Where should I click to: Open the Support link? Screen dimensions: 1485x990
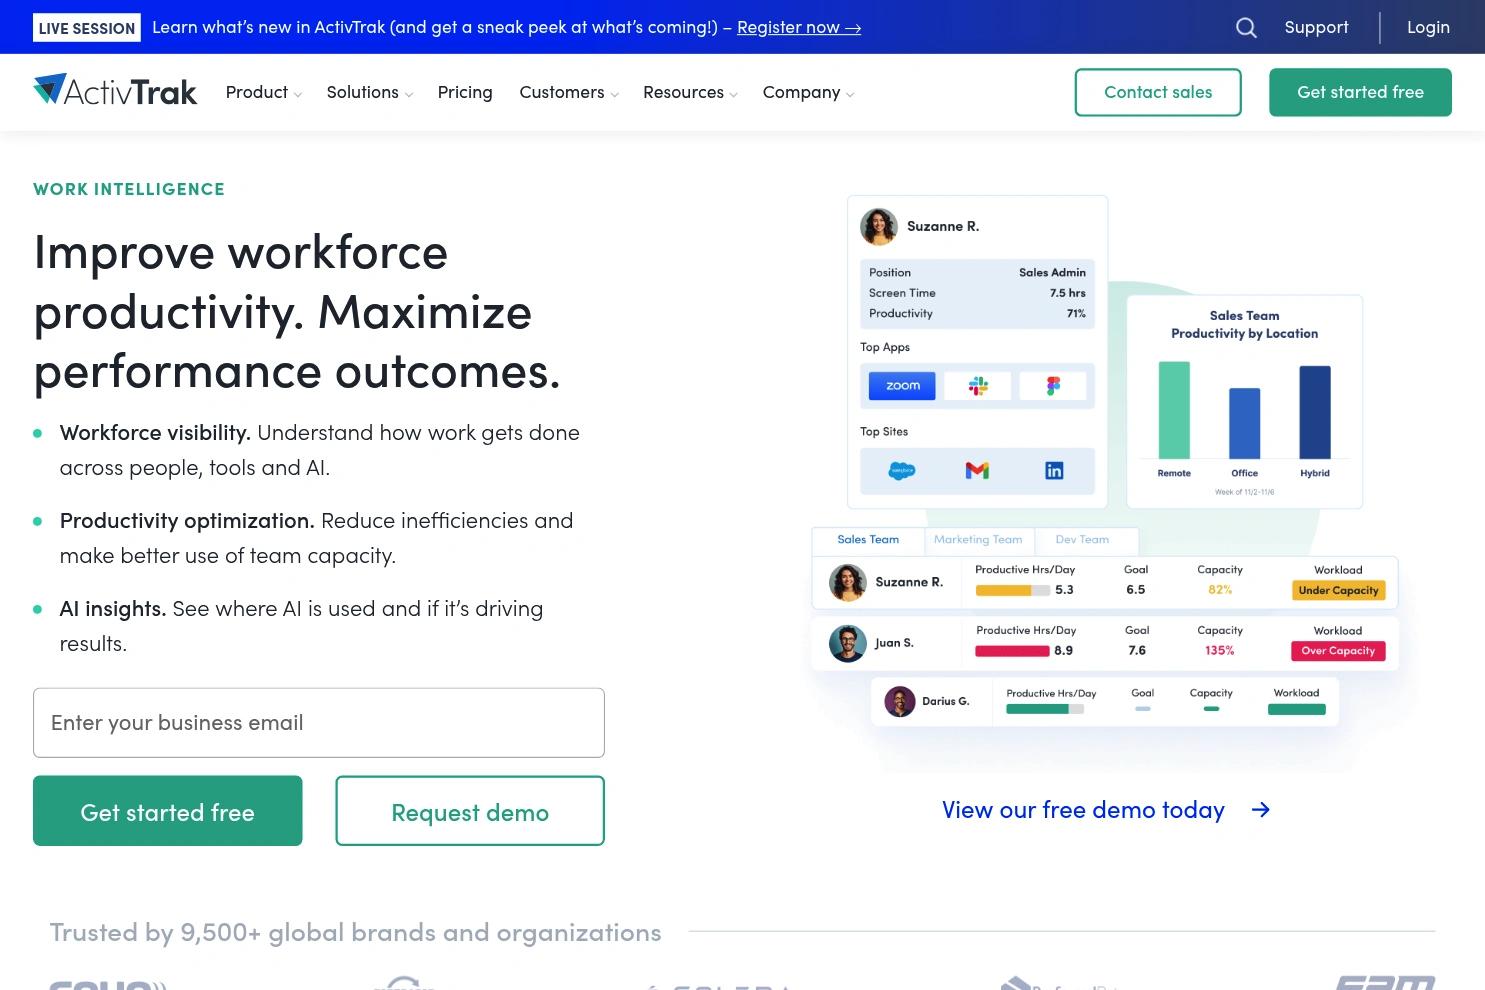click(1316, 28)
